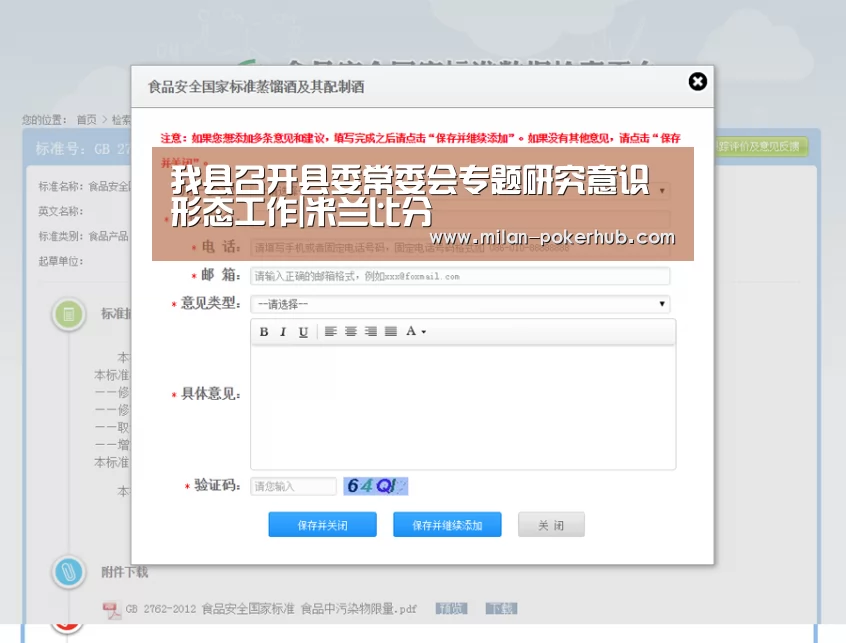Click the 保存并继续添加 button
The height and width of the screenshot is (643, 846).
(x=447, y=525)
